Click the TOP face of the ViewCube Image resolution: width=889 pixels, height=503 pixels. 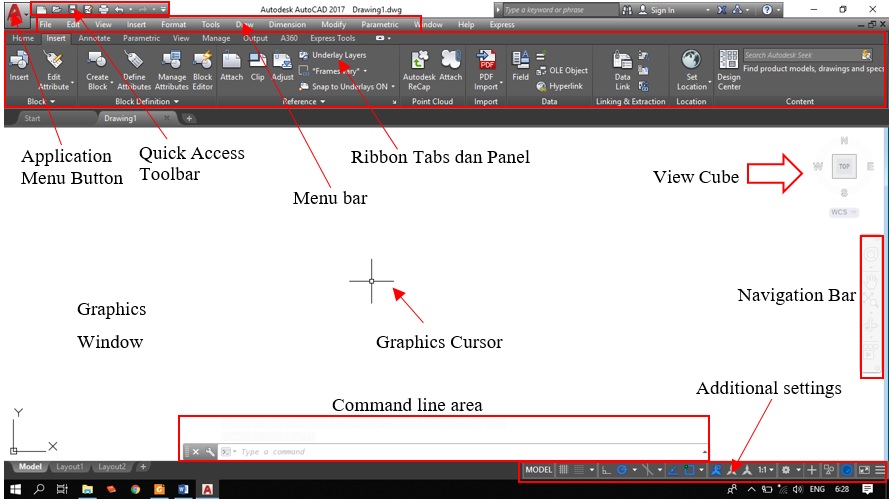click(x=844, y=166)
